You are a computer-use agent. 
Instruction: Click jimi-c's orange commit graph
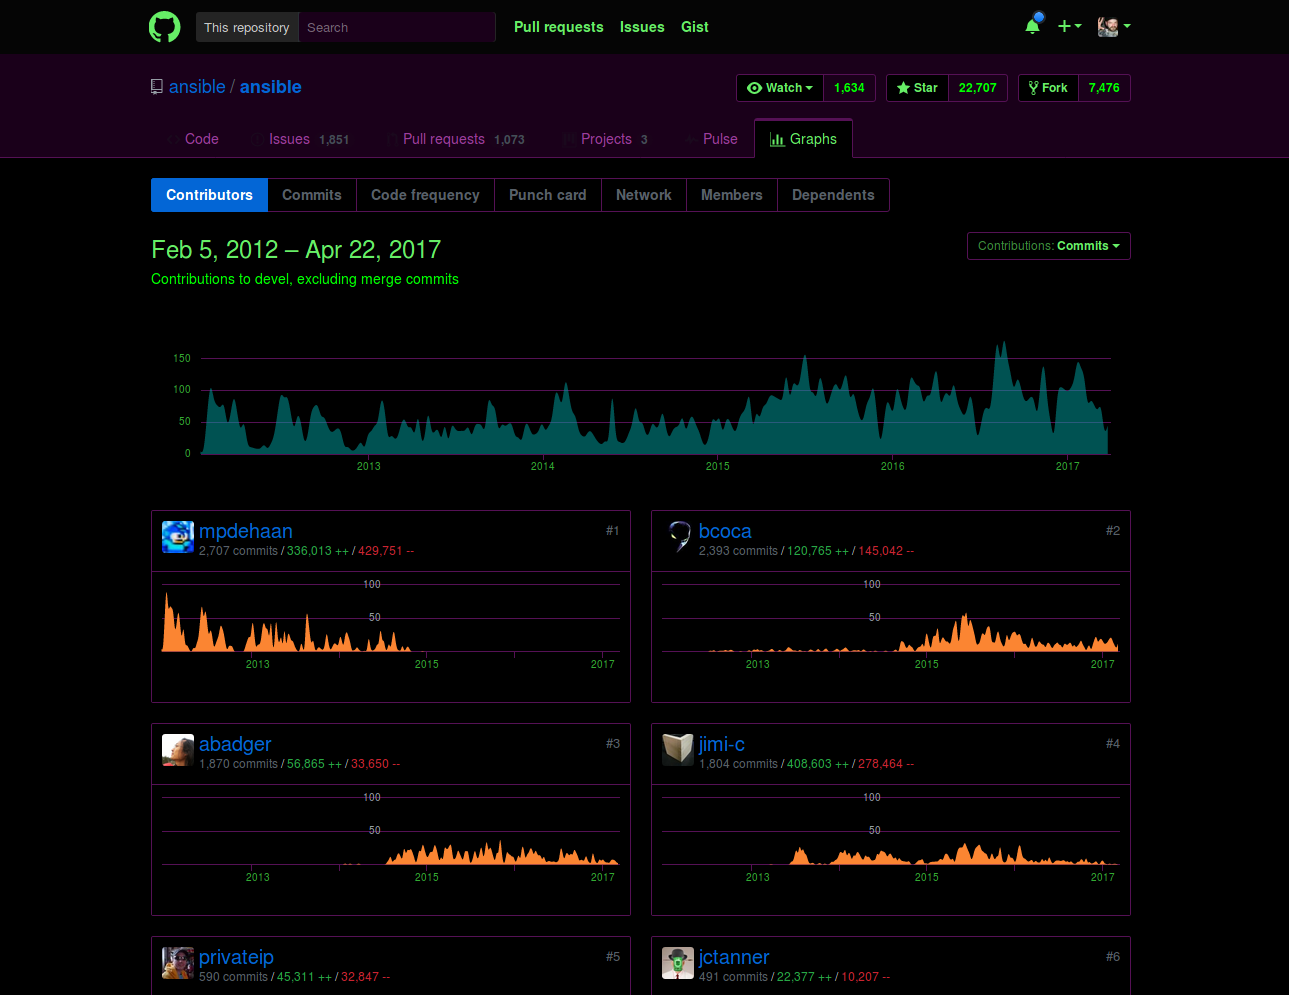click(890, 833)
